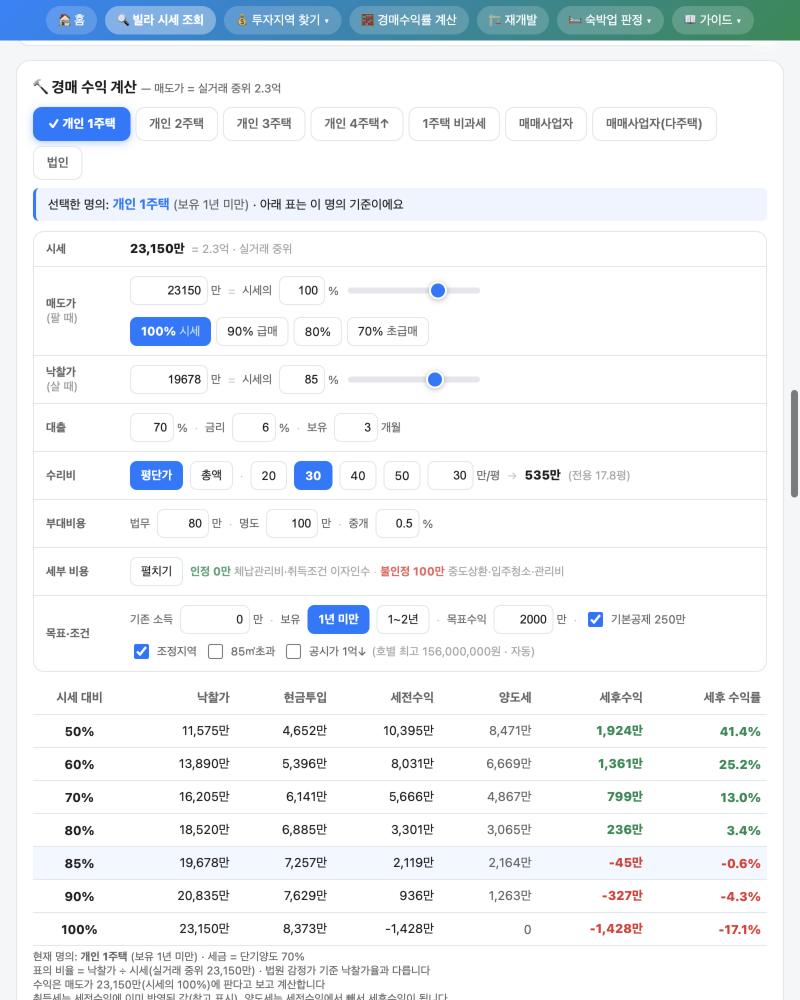Image resolution: width=800 pixels, height=1000 pixels.
Task: Check the 공시가 1억↓ checkbox
Action: point(293,652)
